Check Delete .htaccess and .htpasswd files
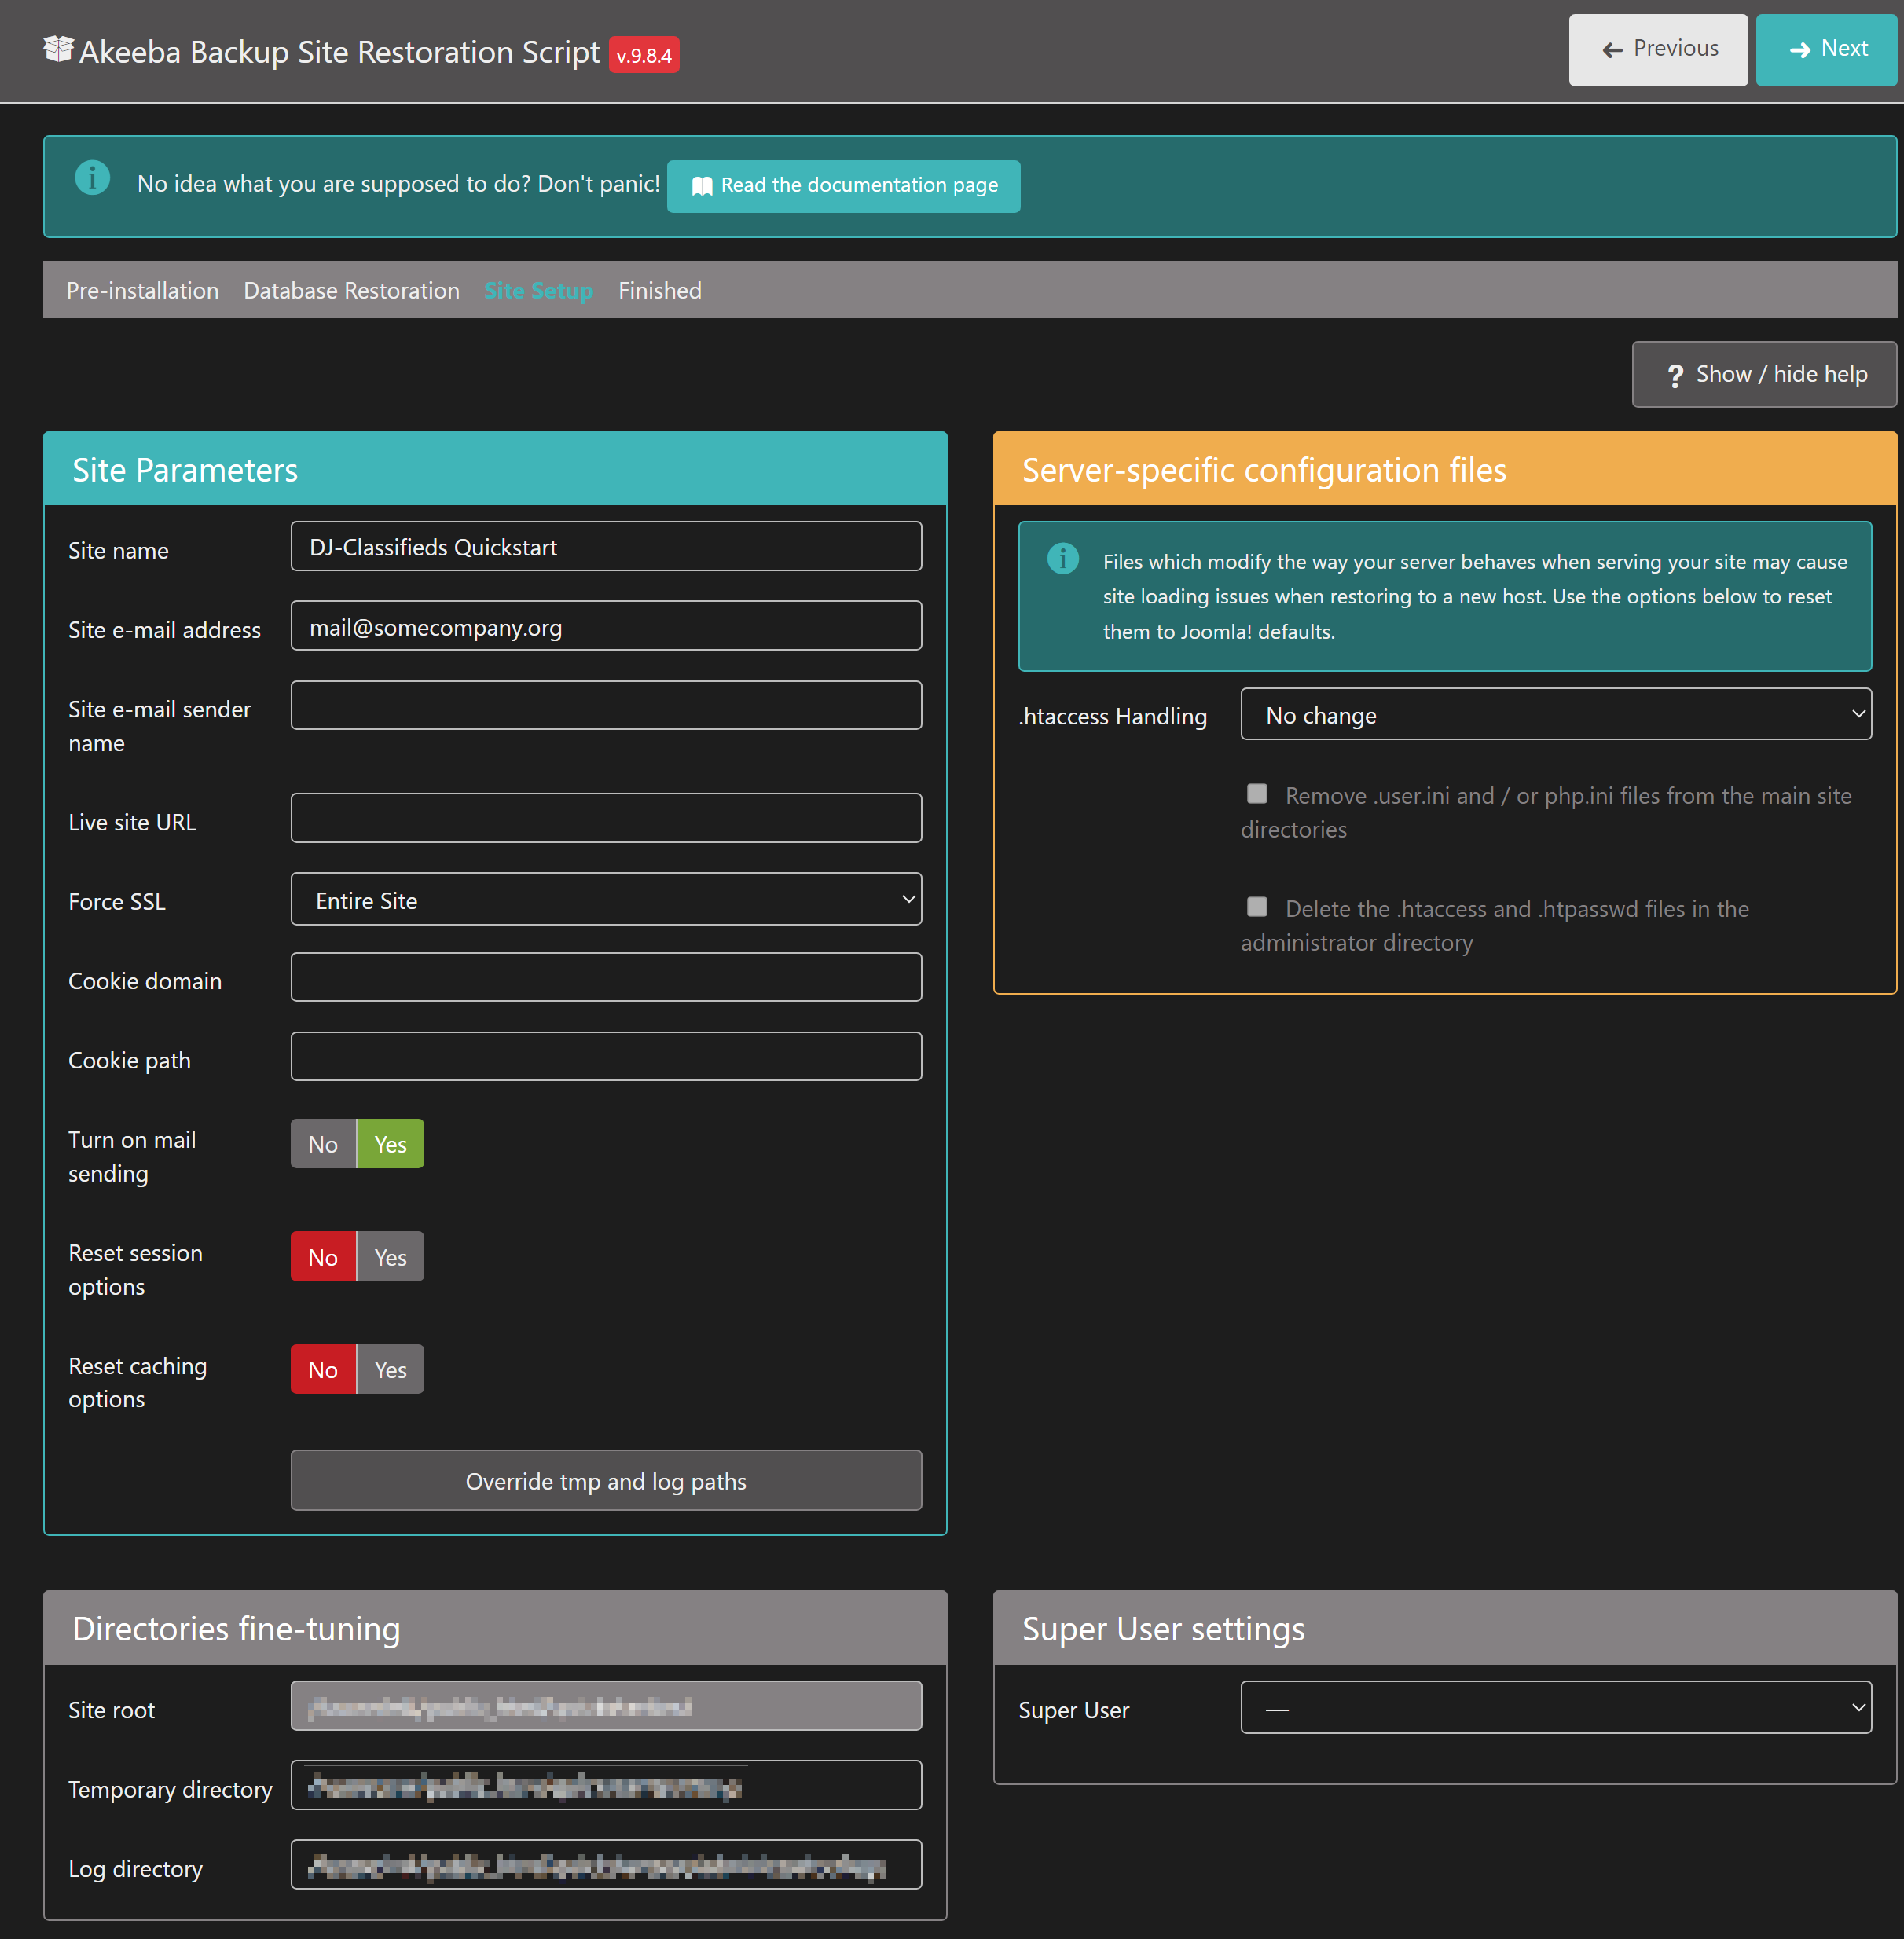The height and width of the screenshot is (1939, 1904). (1257, 907)
